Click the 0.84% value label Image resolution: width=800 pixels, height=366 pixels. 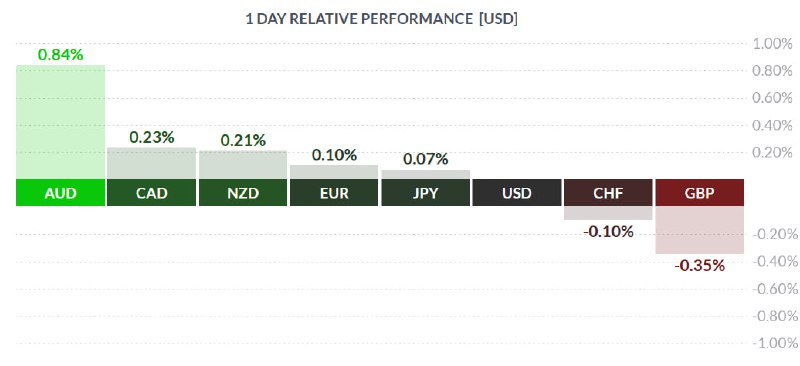point(60,55)
